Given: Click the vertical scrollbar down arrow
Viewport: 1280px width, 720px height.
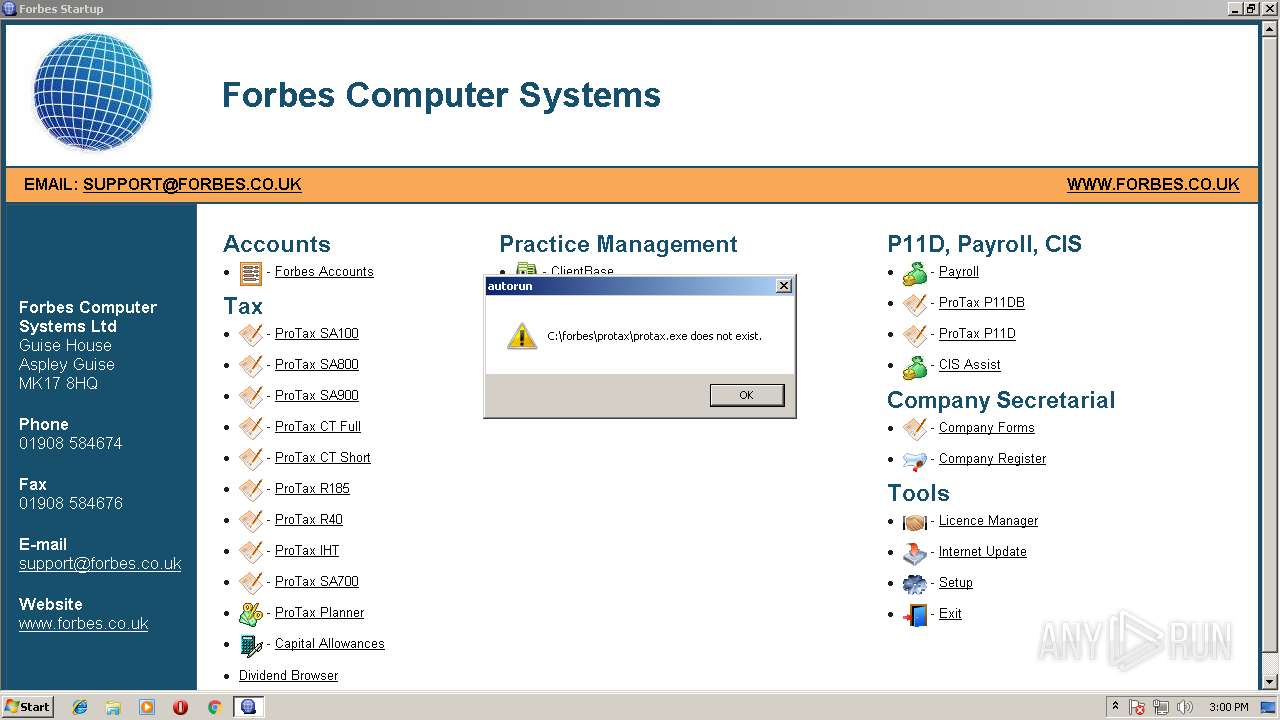Looking at the screenshot, I should coord(1269,682).
